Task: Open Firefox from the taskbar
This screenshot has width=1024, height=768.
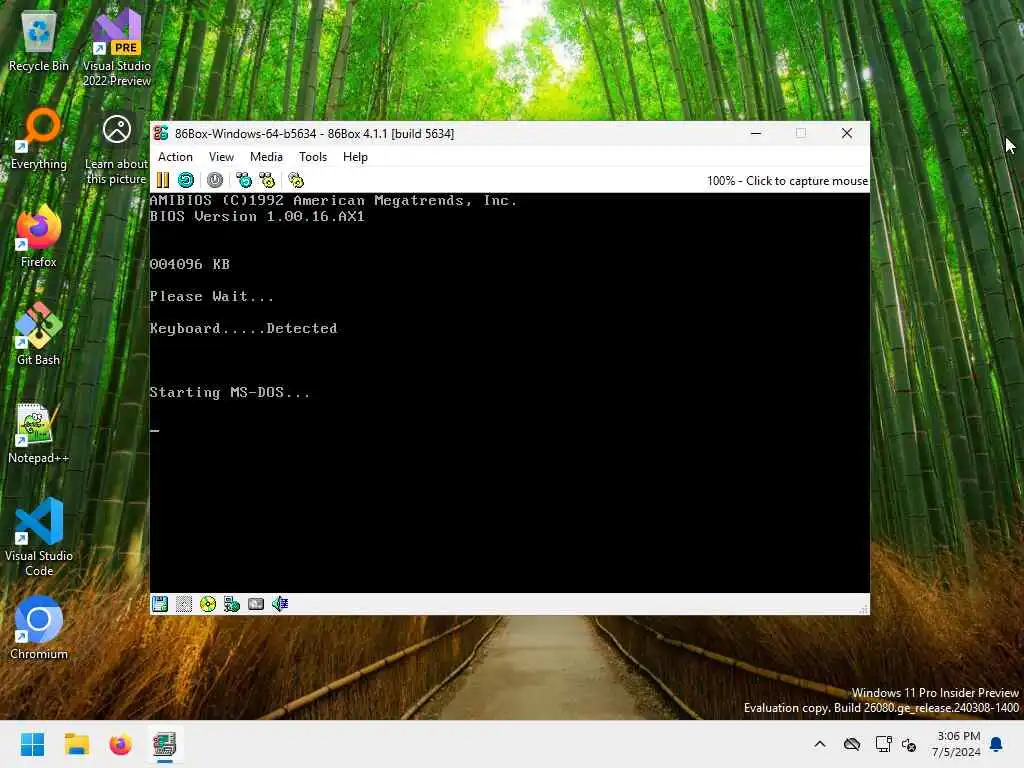Action: coord(120,744)
